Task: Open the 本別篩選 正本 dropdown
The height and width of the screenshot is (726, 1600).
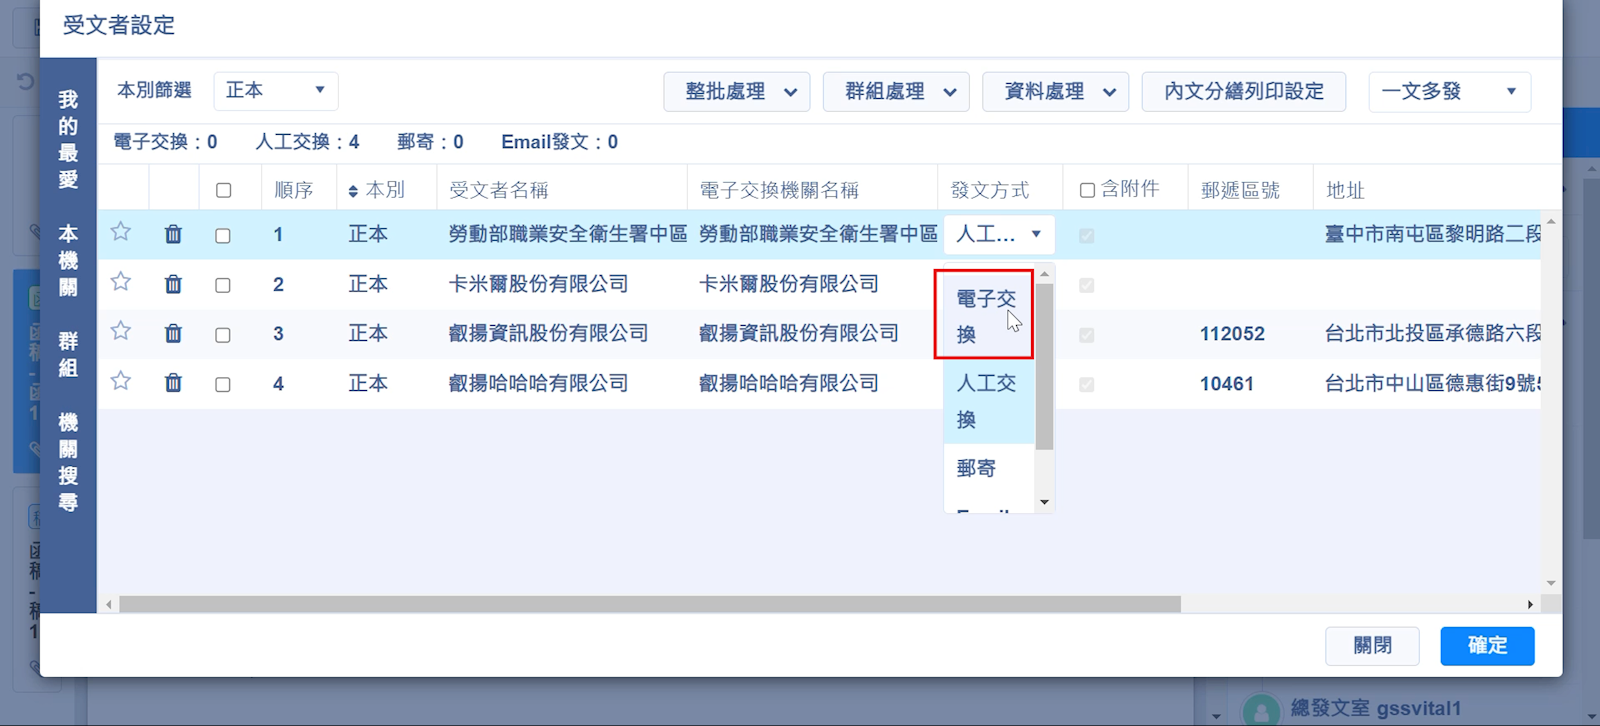Action: (x=276, y=91)
